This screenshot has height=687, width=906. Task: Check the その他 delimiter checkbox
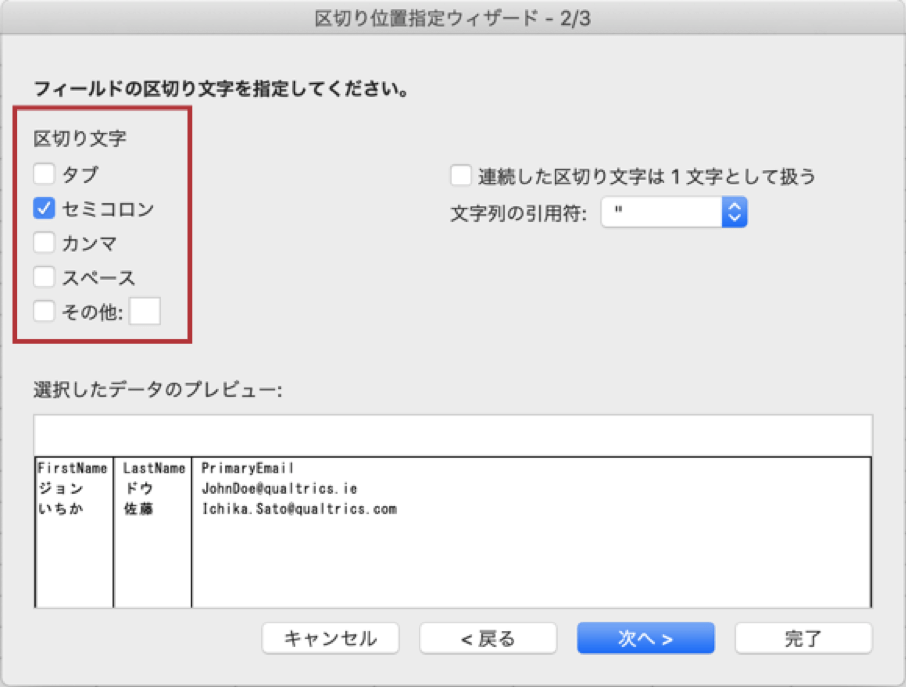[x=44, y=311]
